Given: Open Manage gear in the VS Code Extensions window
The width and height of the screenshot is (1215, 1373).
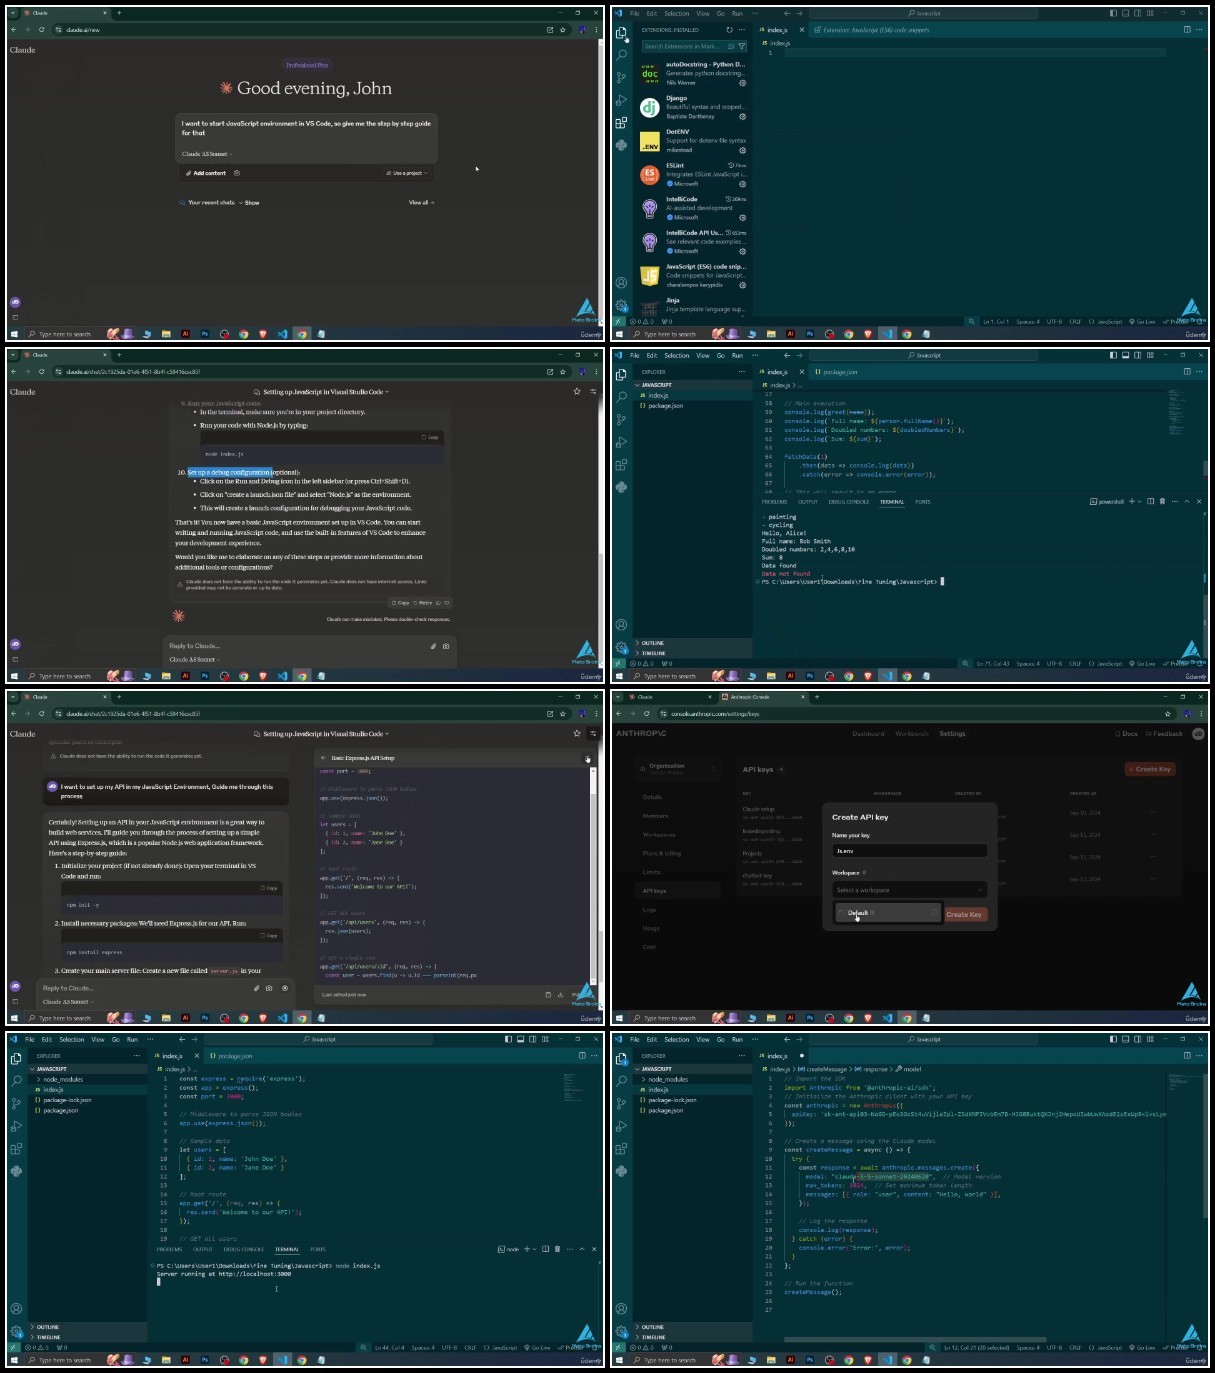Looking at the screenshot, I should pos(621,306).
